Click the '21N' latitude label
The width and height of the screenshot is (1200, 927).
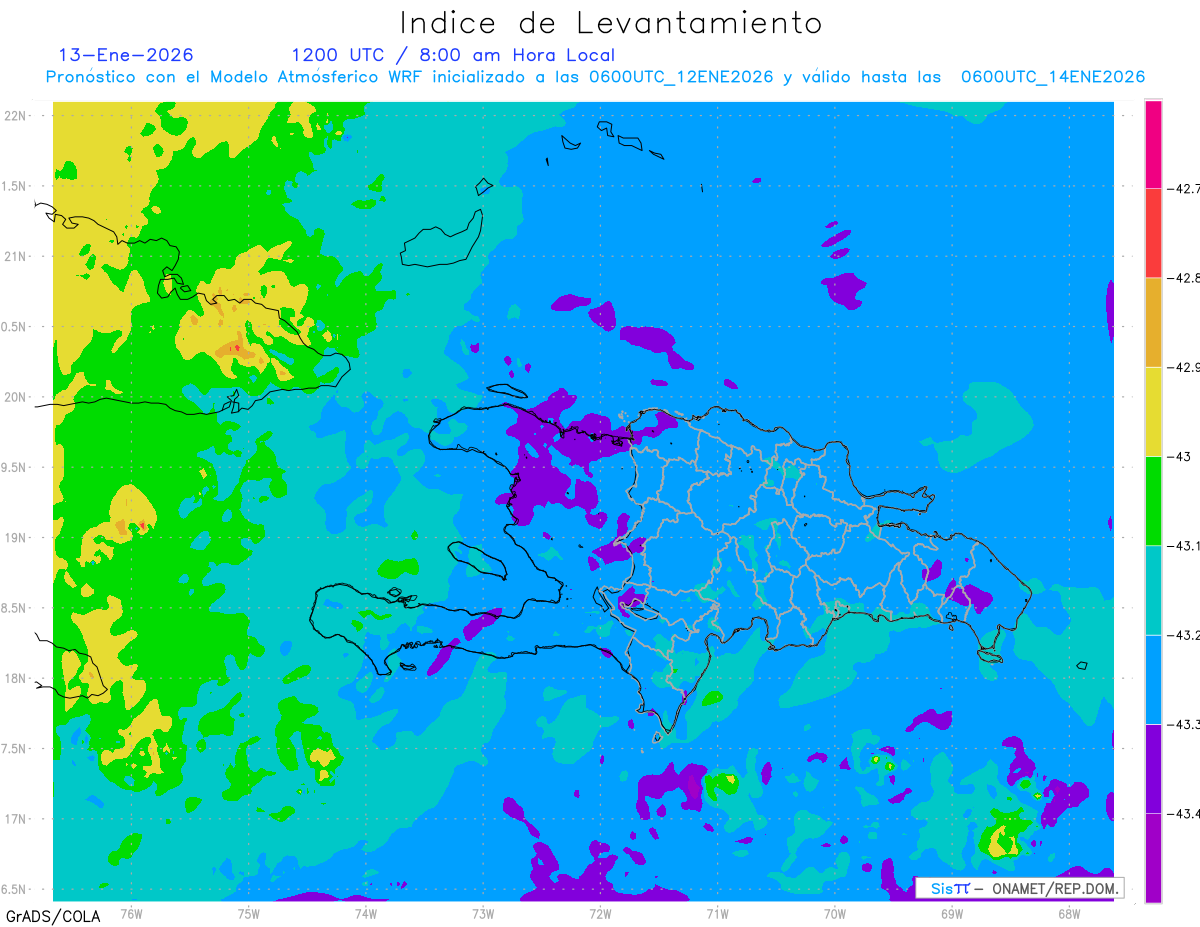pos(14,256)
